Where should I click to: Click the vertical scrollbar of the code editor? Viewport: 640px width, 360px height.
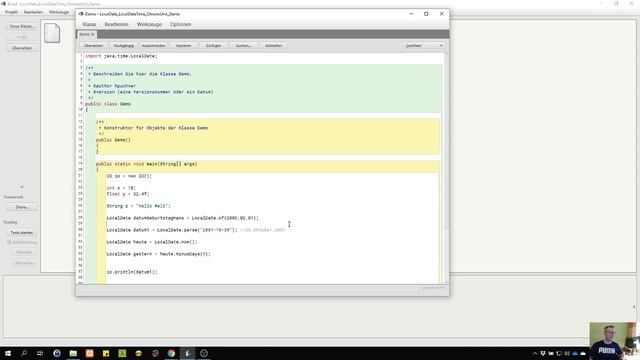(446, 167)
